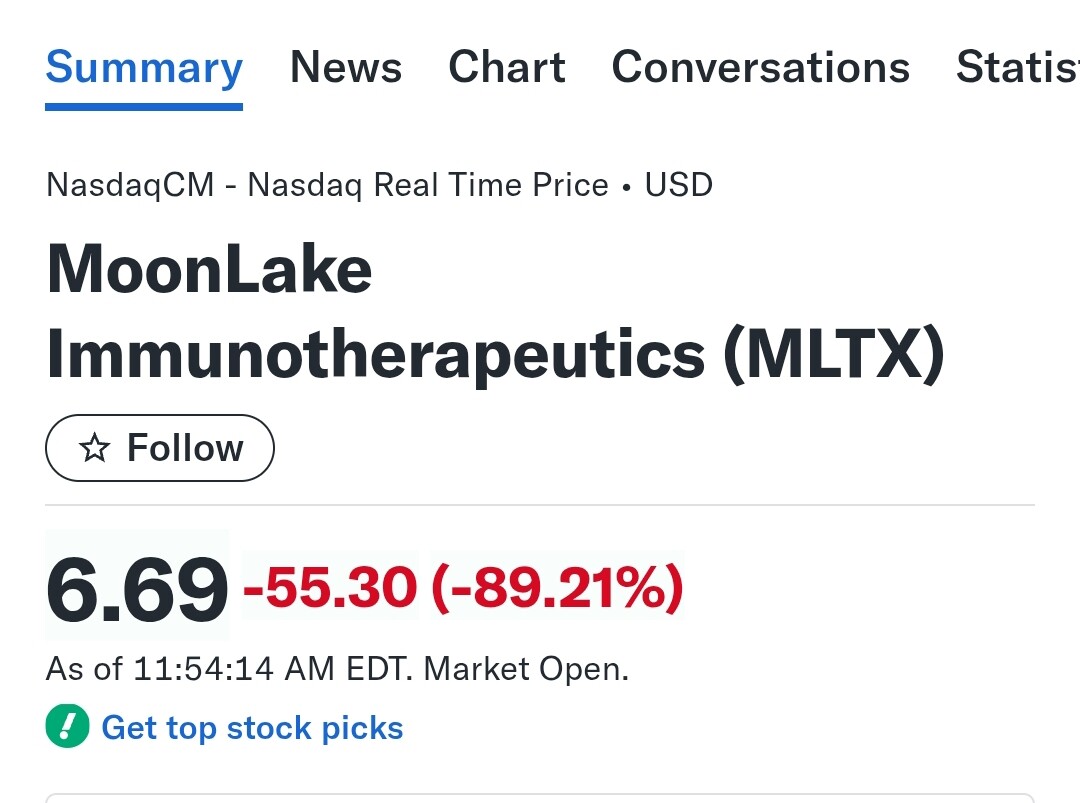Click the Nasdaq Real Time Price text

428,186
